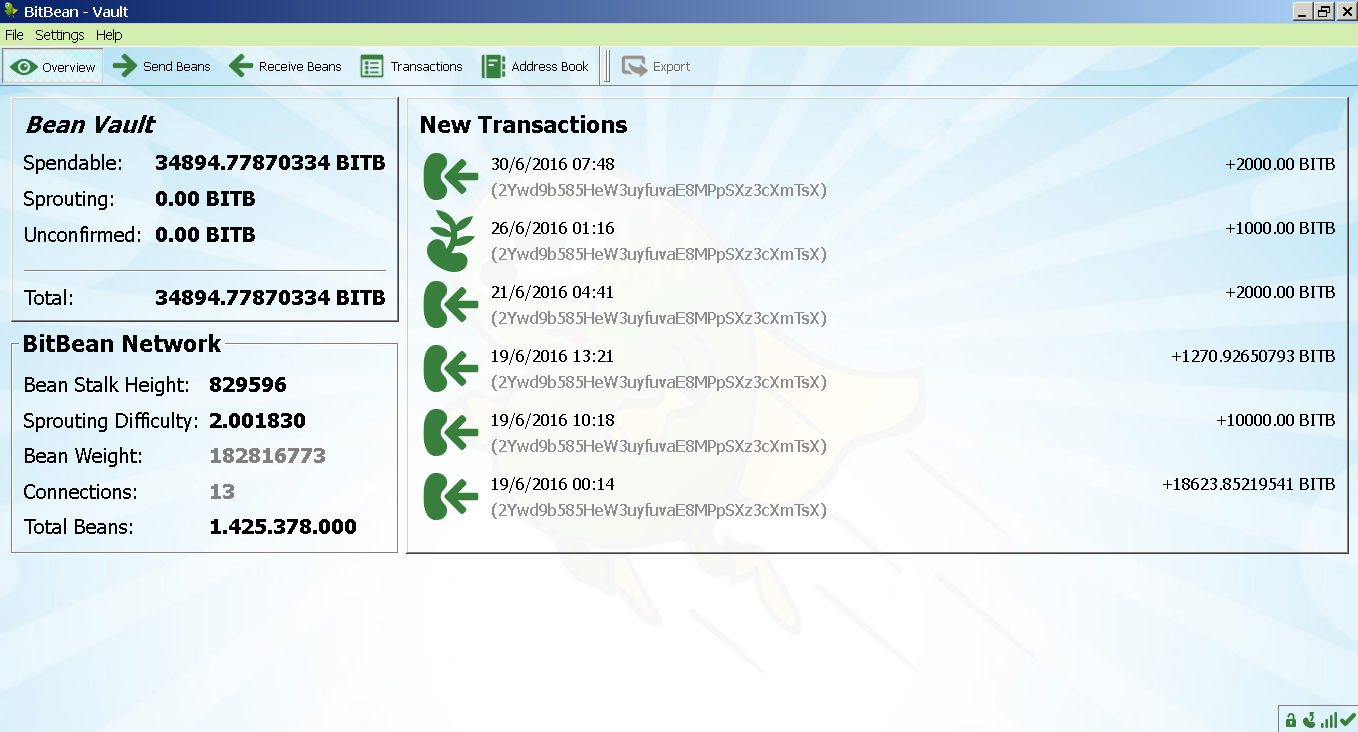Click the received icon for 21/6/2016 04:41 transaction

[x=449, y=305]
